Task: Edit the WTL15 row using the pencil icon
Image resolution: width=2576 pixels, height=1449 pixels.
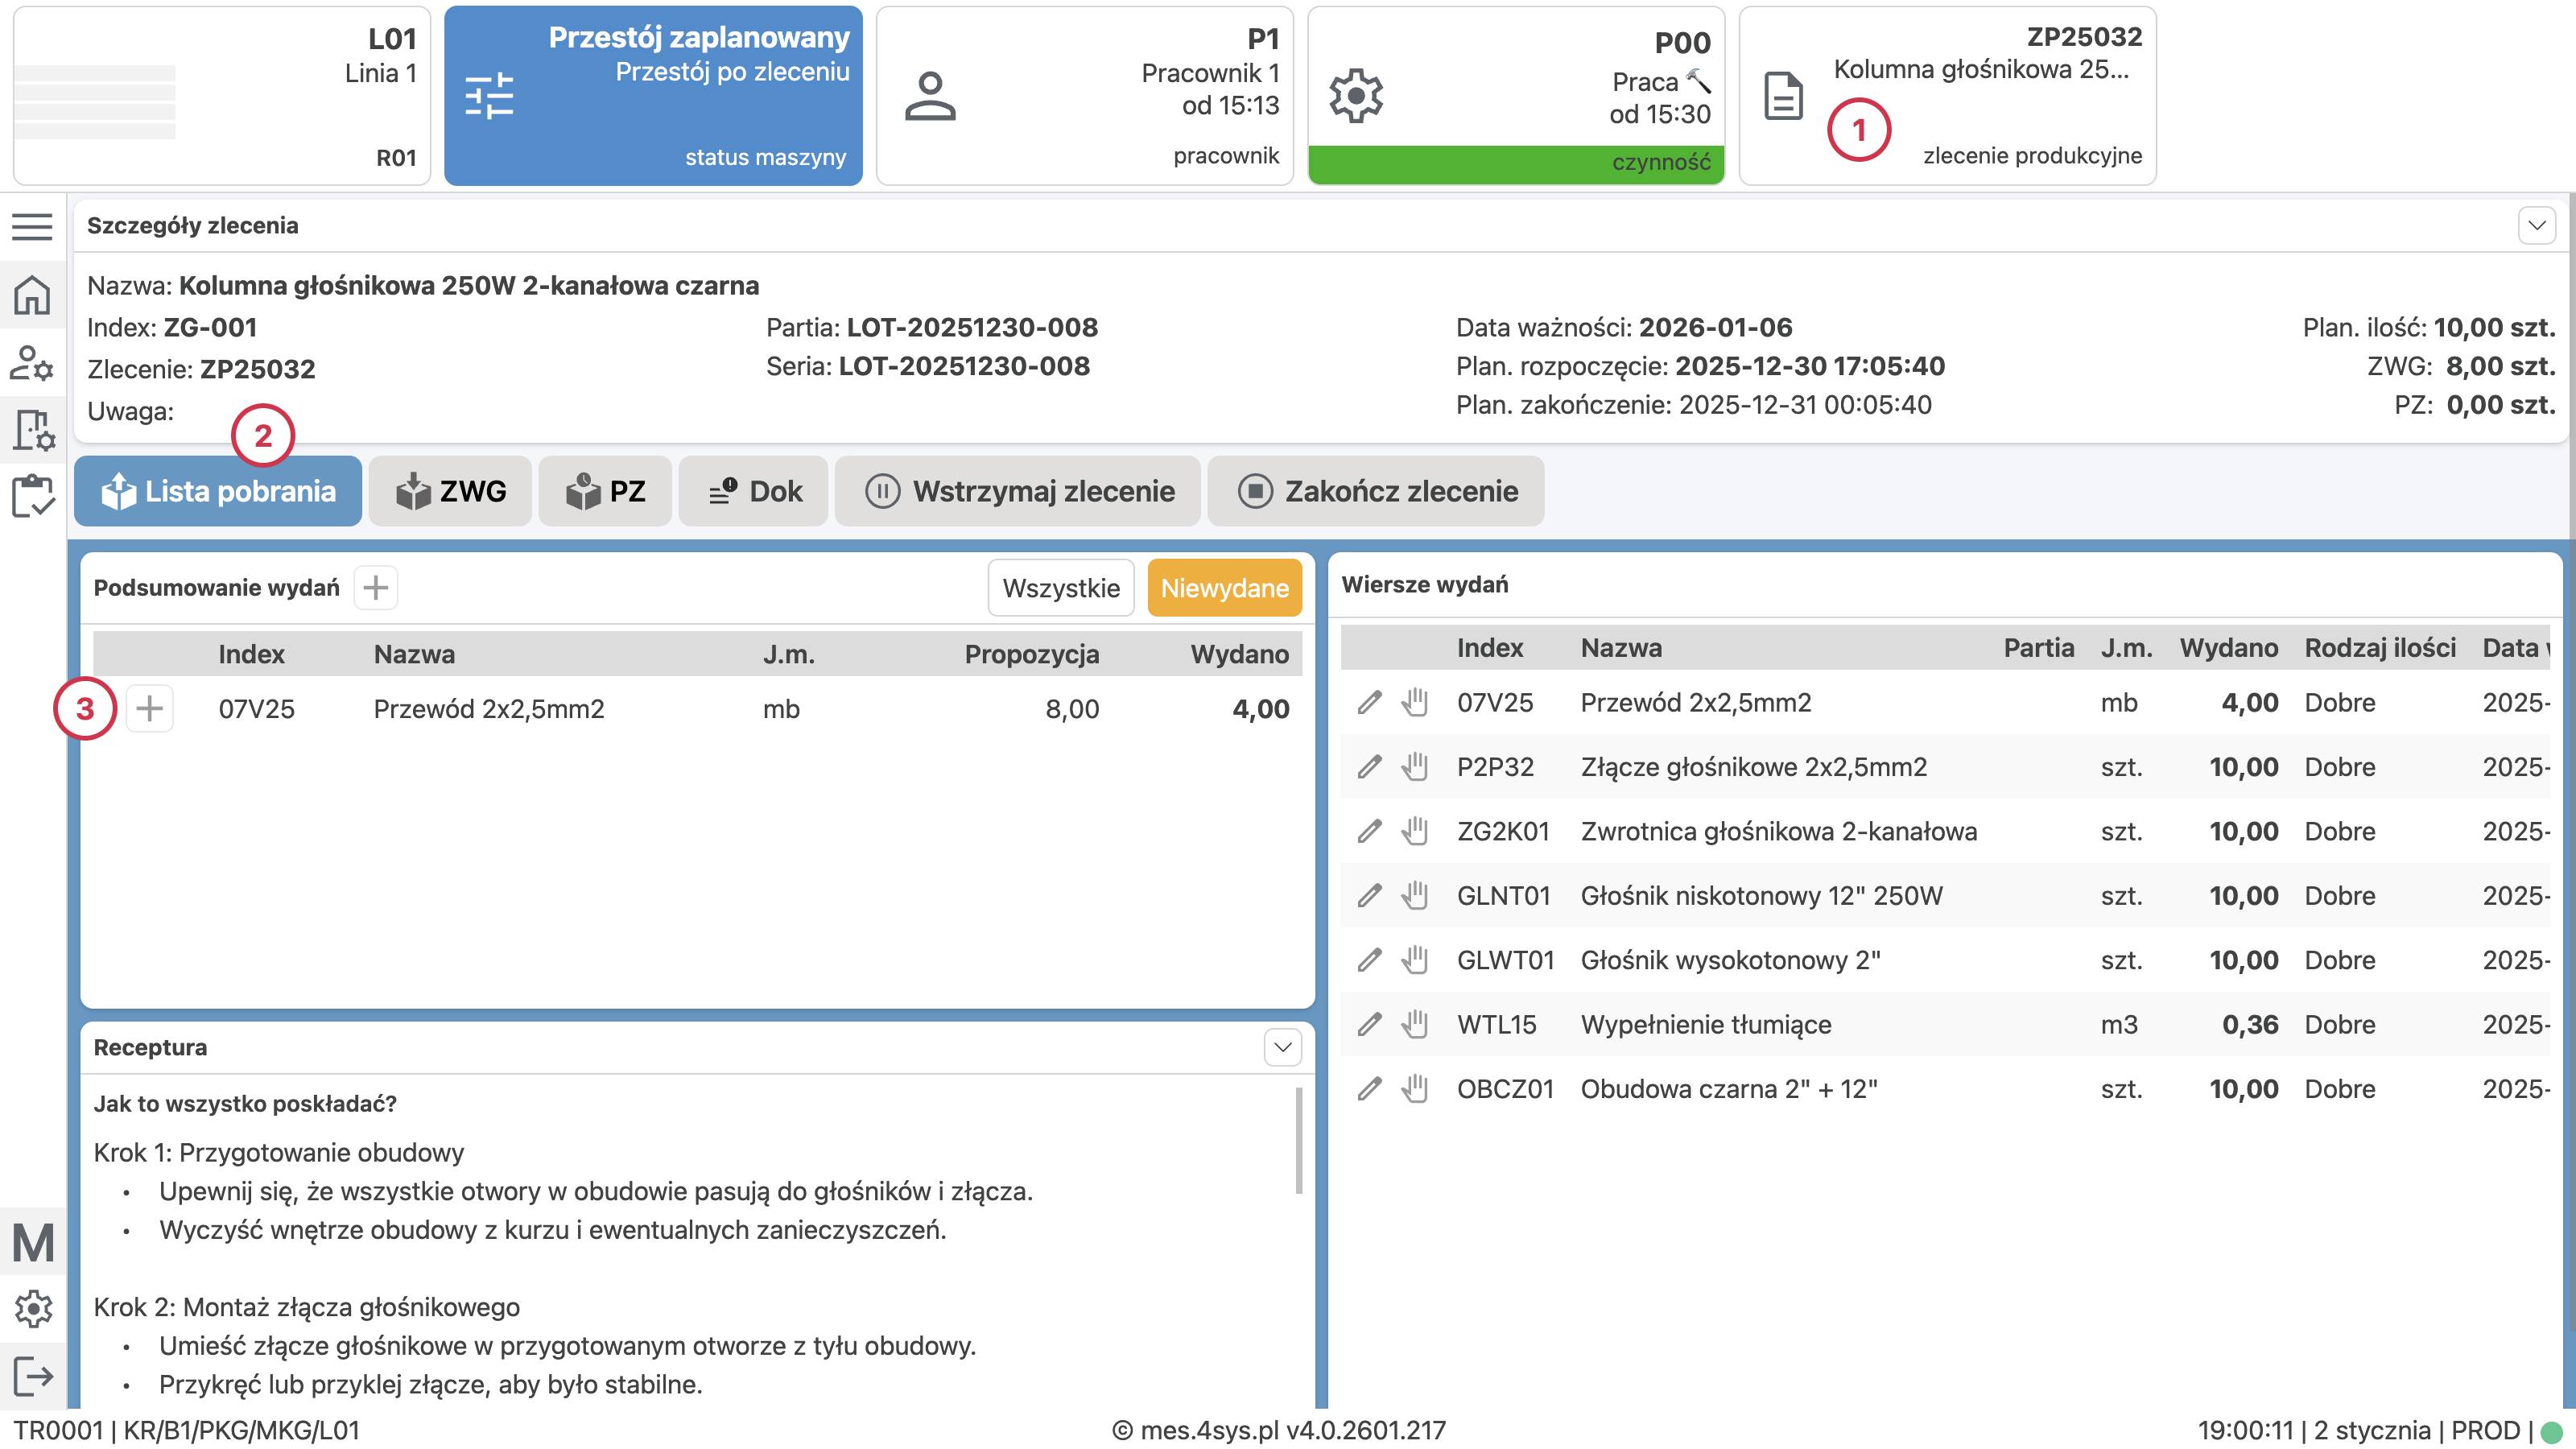Action: tap(1370, 1024)
